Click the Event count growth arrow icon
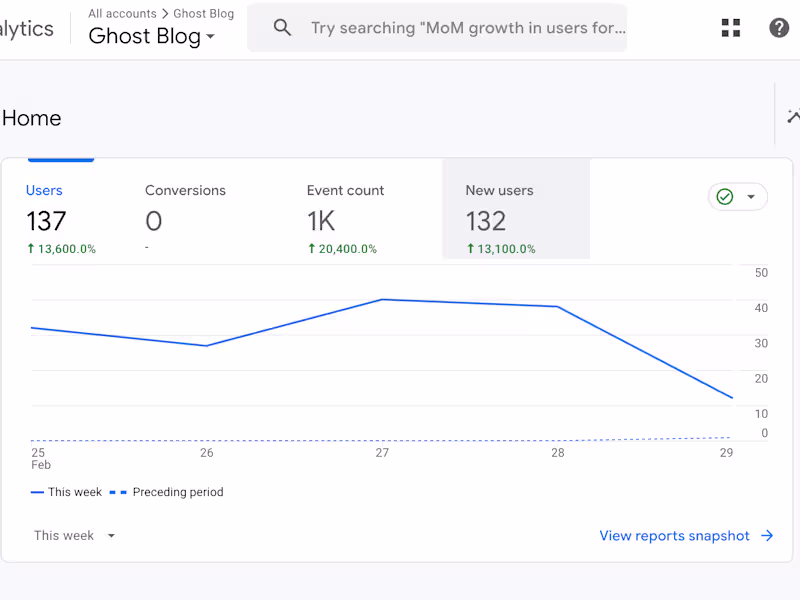Image resolution: width=800 pixels, height=600 pixels. pyautogui.click(x=312, y=248)
